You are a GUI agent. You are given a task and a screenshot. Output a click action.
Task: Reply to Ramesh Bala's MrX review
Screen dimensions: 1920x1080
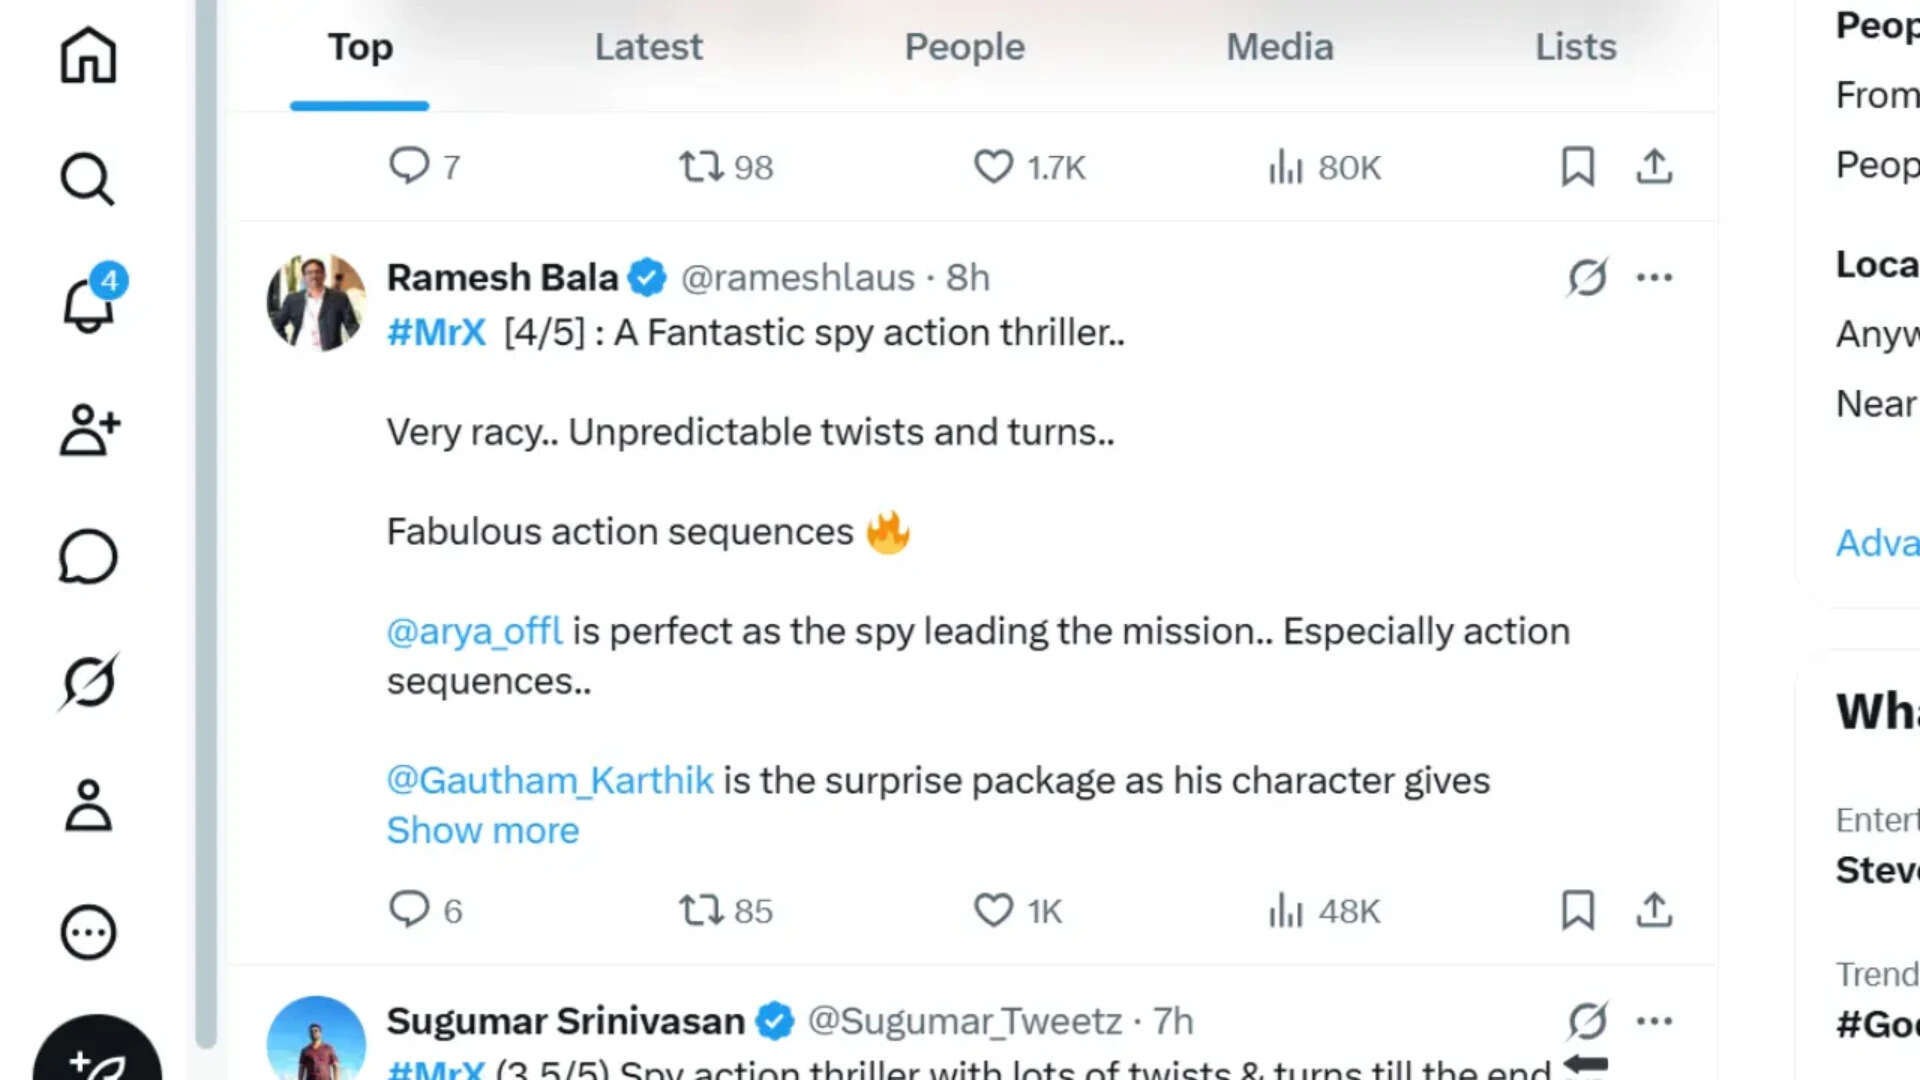click(x=409, y=909)
